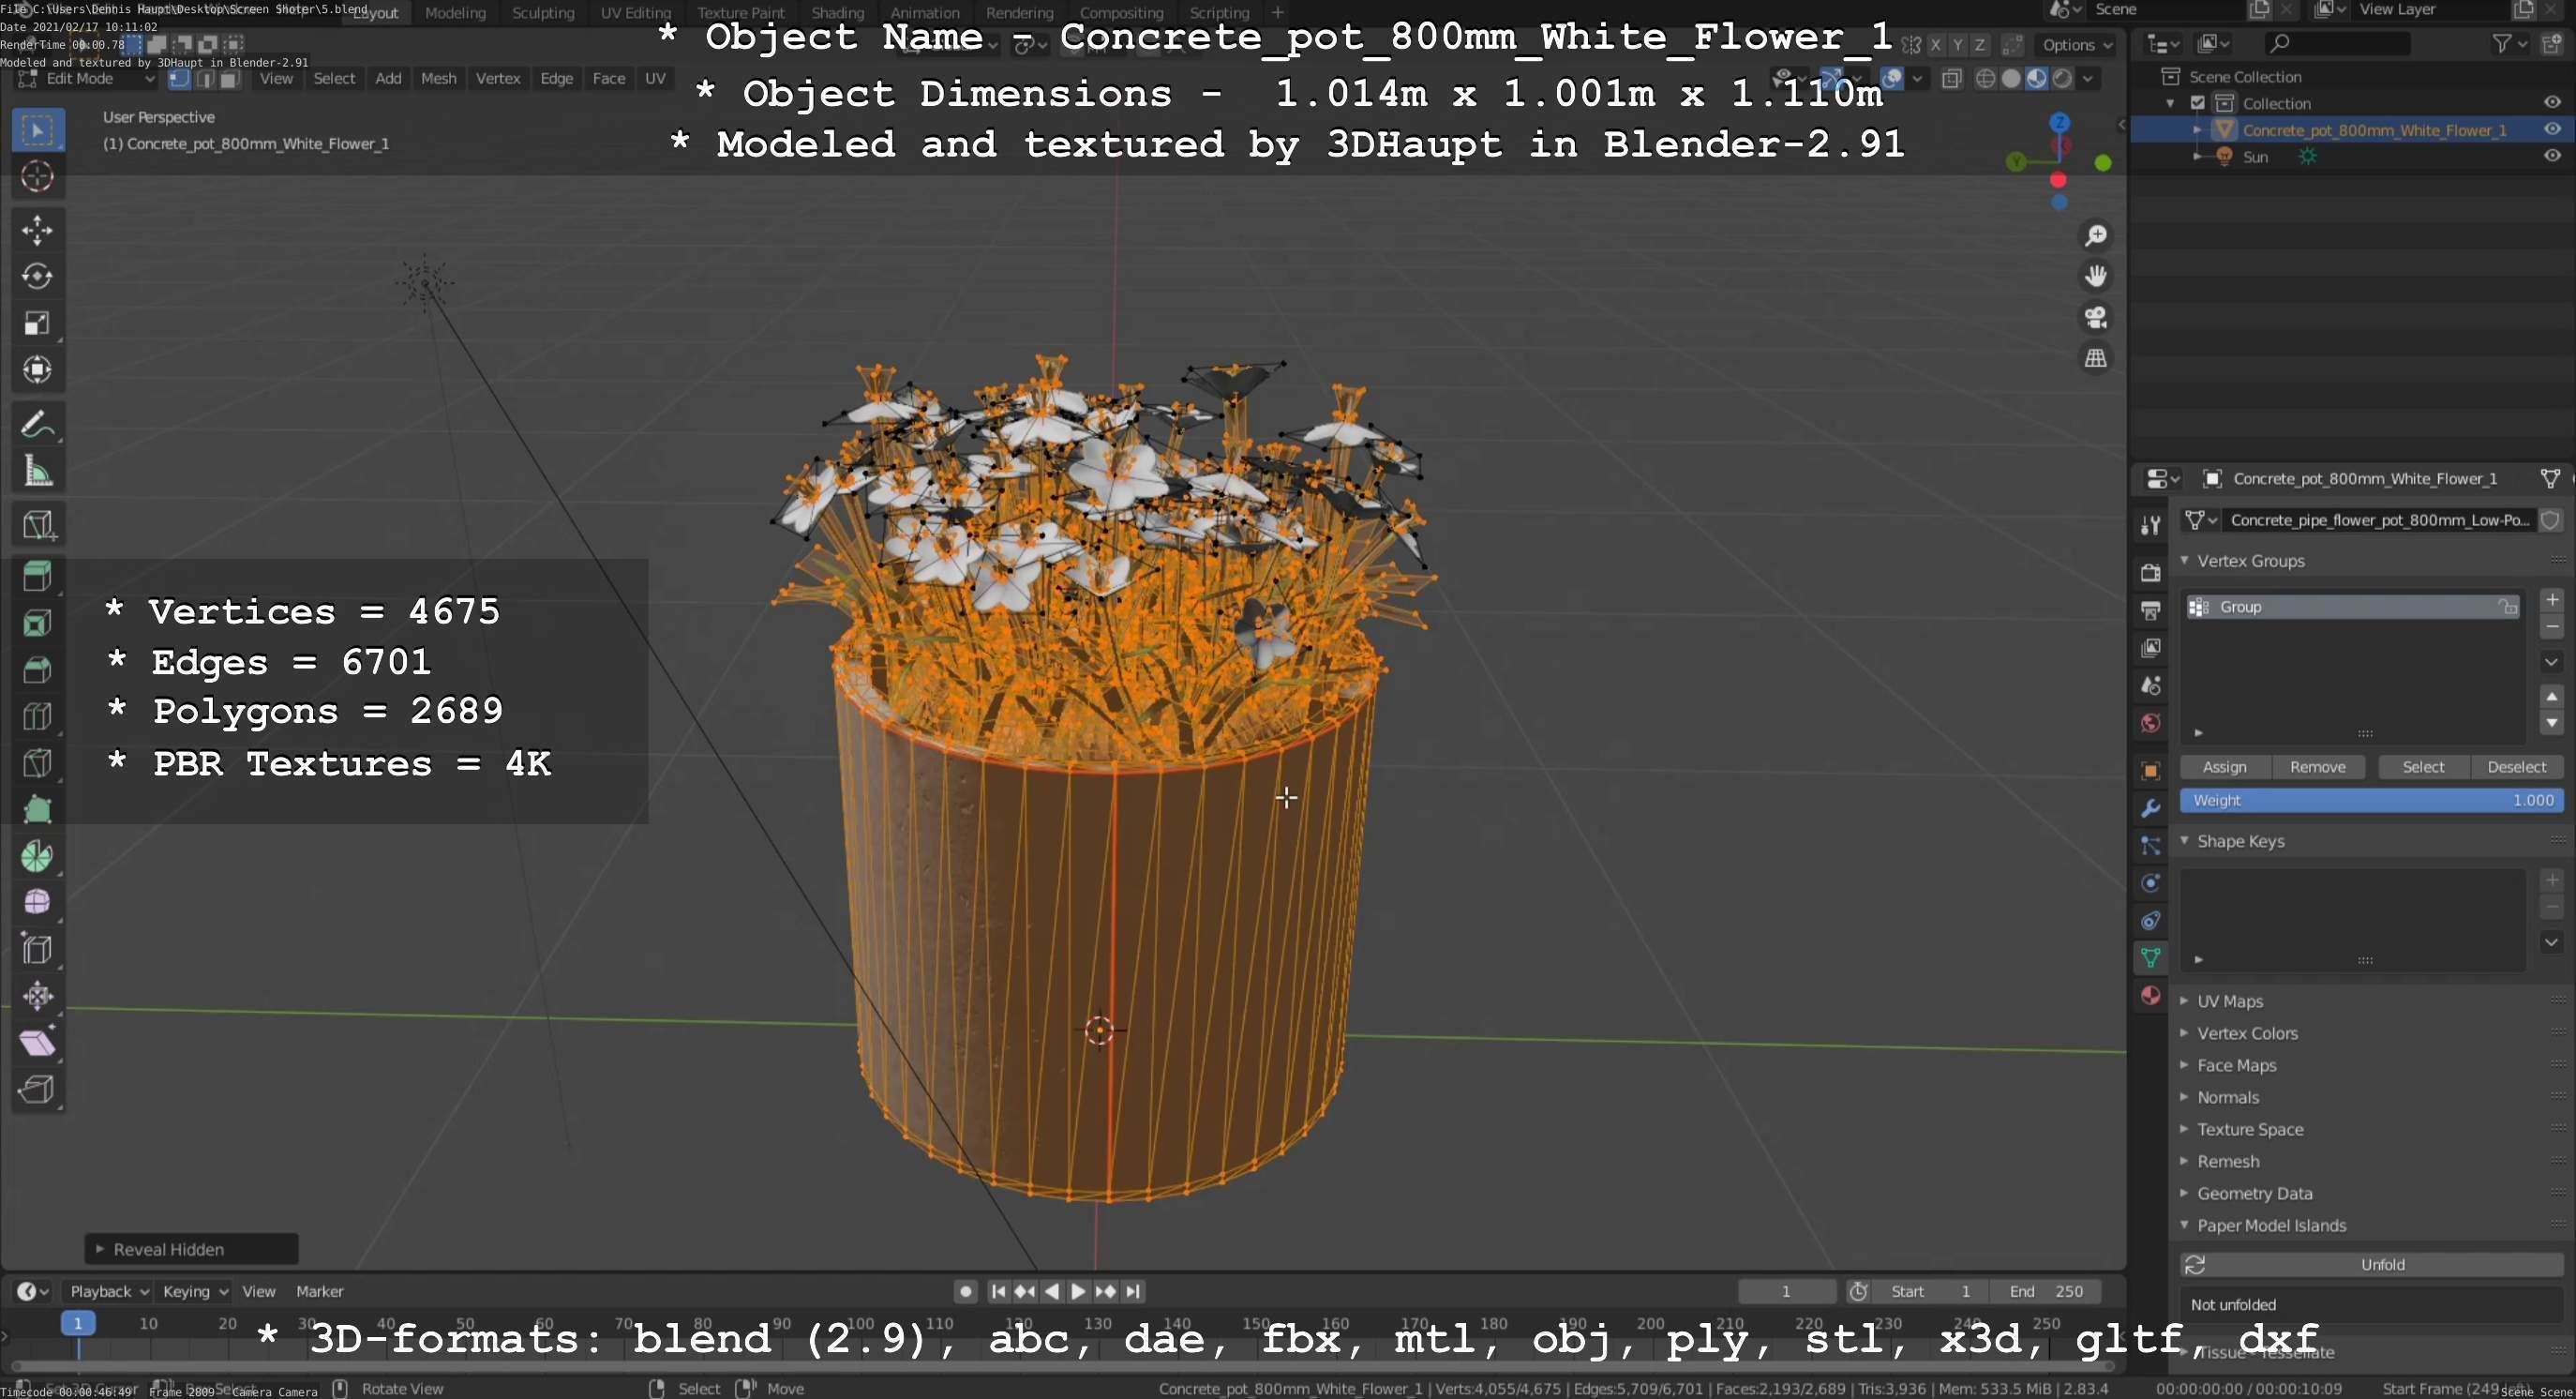Viewport: 2576px width, 1399px height.
Task: Open the Vertex menu
Action: click(497, 79)
